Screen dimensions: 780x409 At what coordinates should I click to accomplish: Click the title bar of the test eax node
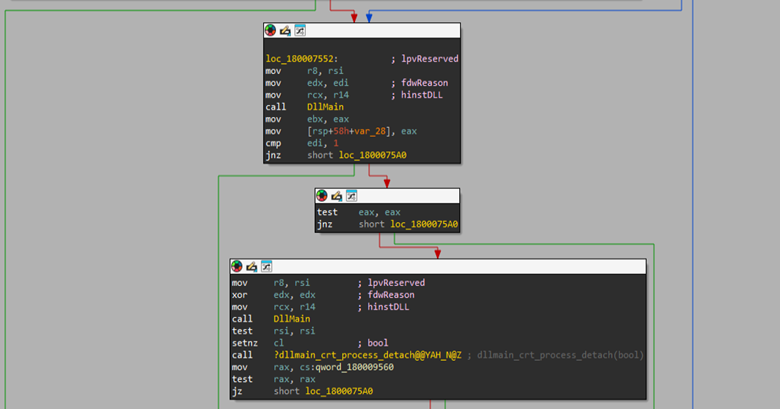pos(410,196)
